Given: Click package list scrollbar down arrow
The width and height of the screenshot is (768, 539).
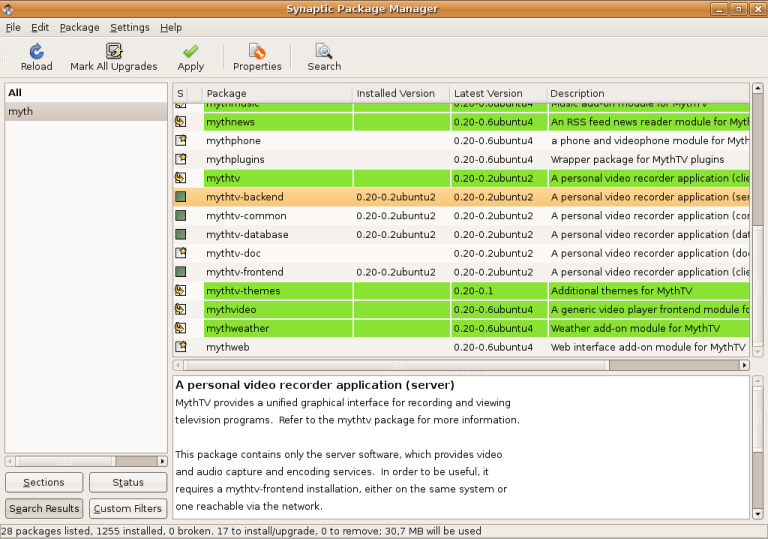Looking at the screenshot, I should (x=758, y=351).
